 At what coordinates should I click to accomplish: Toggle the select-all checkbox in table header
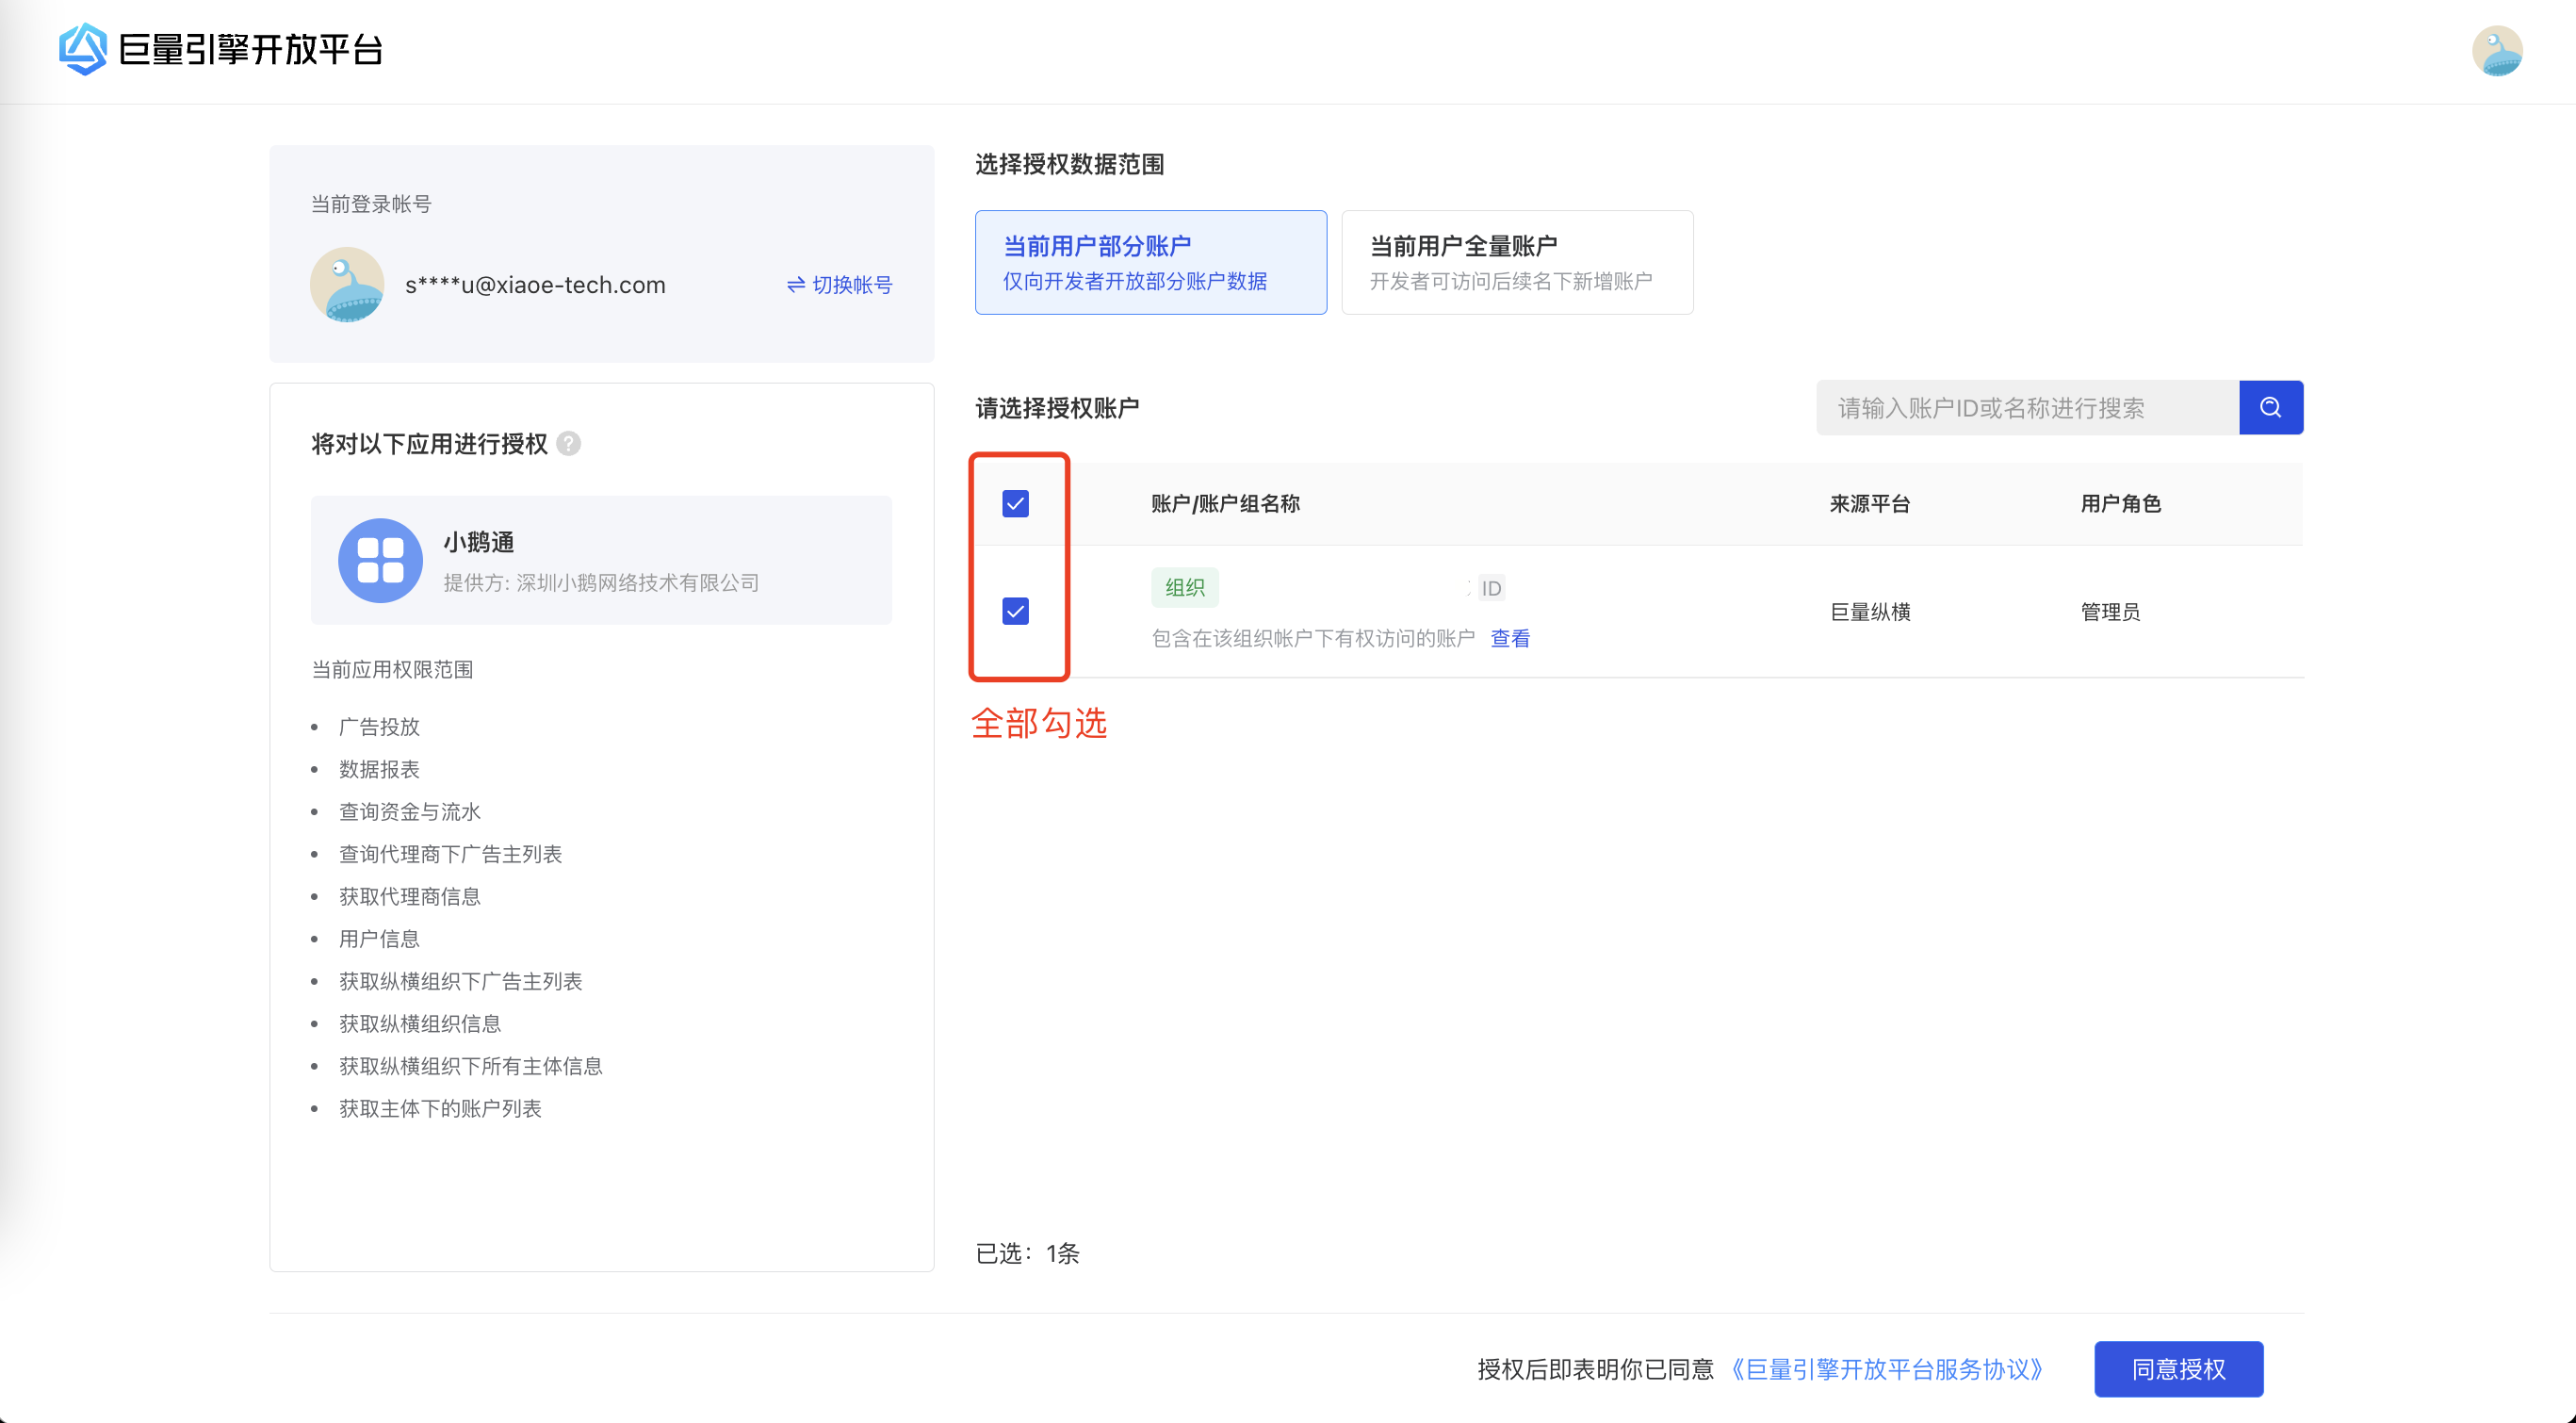(1015, 503)
